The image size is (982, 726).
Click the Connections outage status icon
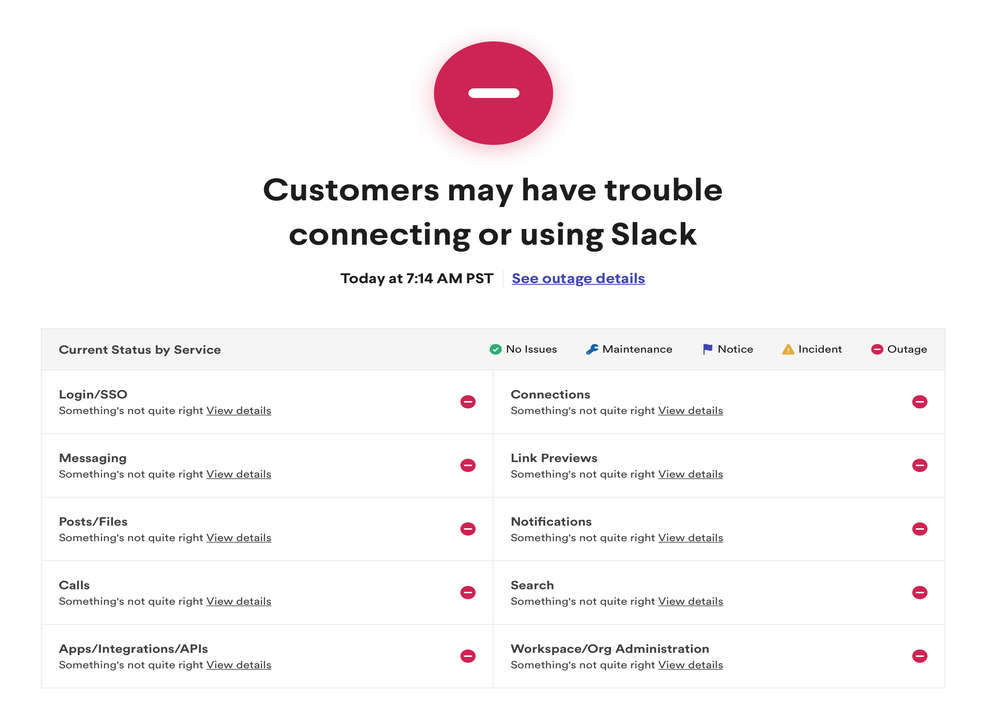919,402
